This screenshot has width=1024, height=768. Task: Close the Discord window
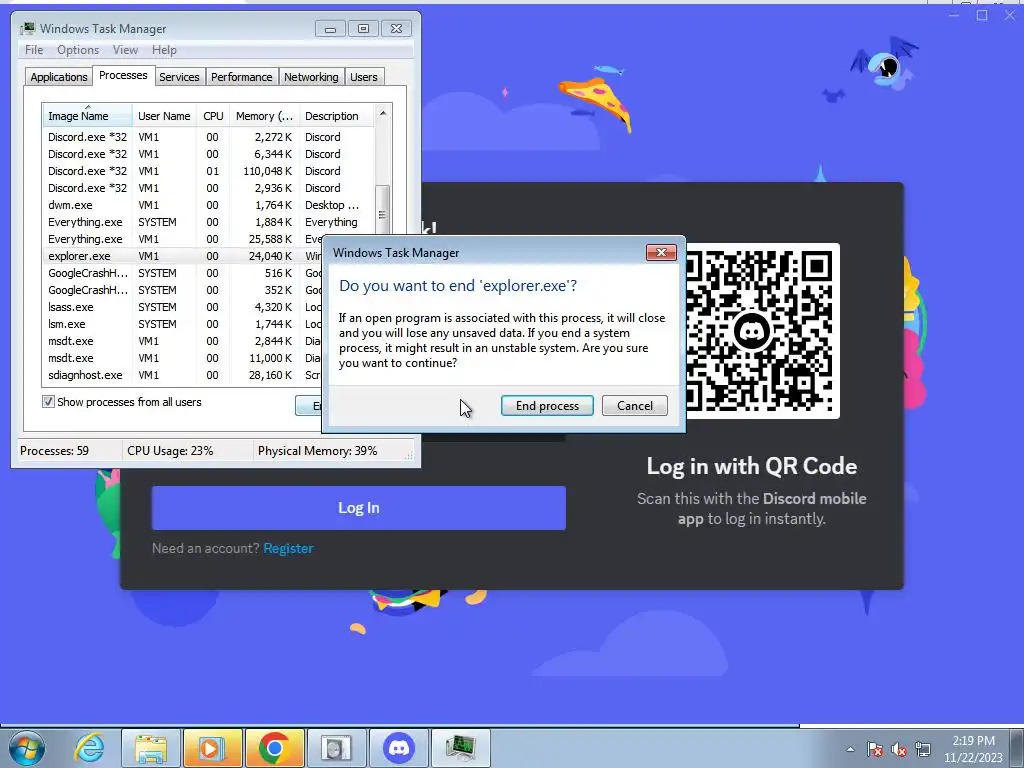[x=1010, y=15]
